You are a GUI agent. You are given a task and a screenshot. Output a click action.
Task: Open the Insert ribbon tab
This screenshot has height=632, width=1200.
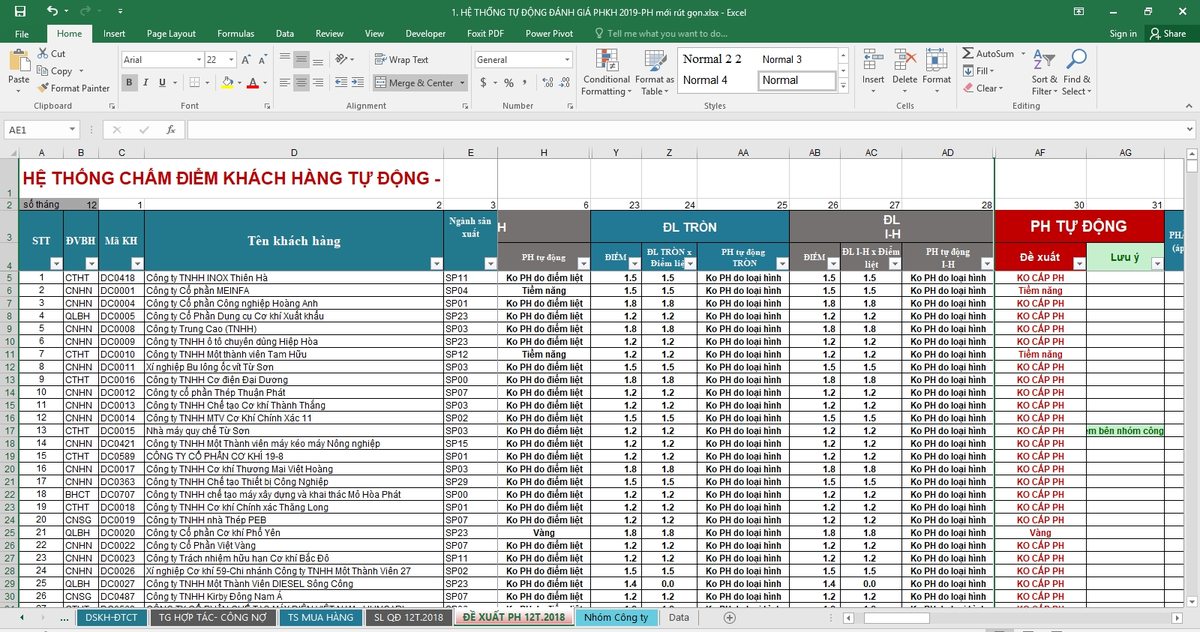[114, 33]
